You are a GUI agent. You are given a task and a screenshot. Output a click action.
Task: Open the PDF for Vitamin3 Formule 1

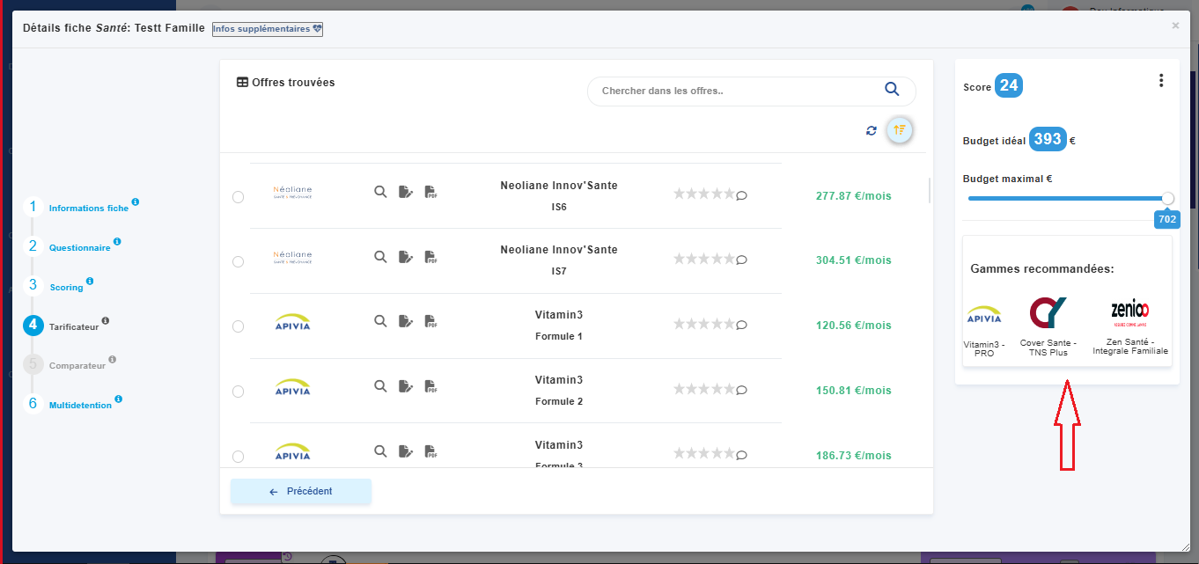430,322
